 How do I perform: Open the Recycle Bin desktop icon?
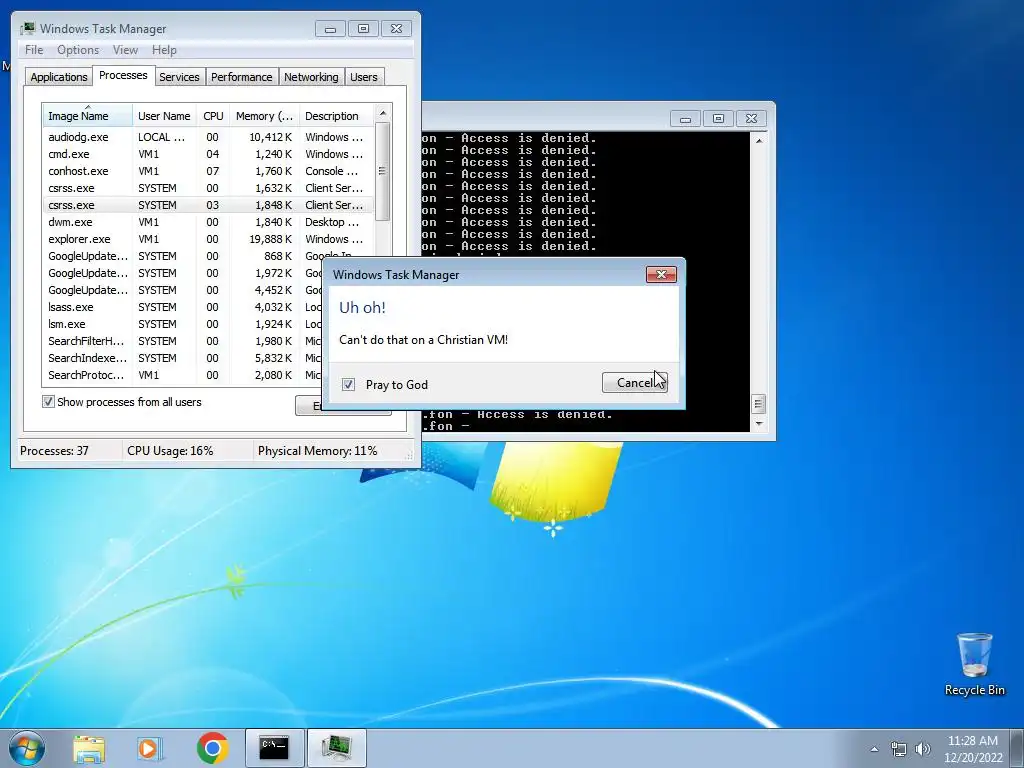coord(974,664)
